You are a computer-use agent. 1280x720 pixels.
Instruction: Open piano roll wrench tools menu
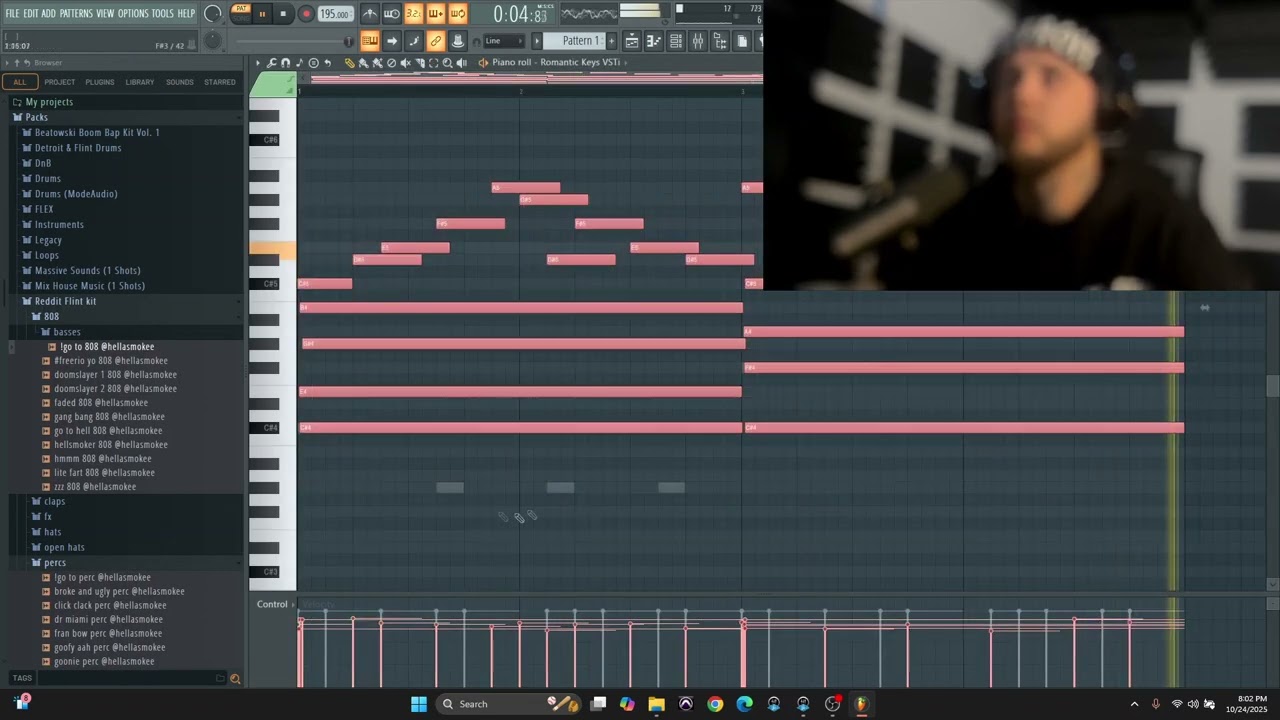(271, 62)
